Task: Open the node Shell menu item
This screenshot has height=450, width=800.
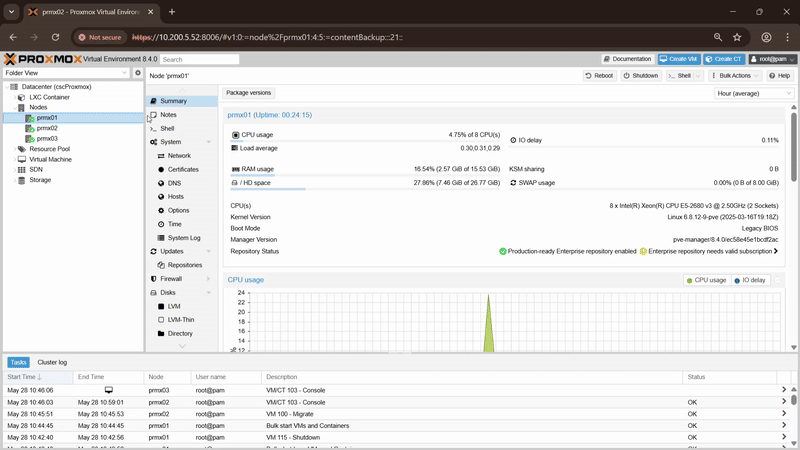Action: 182,129
